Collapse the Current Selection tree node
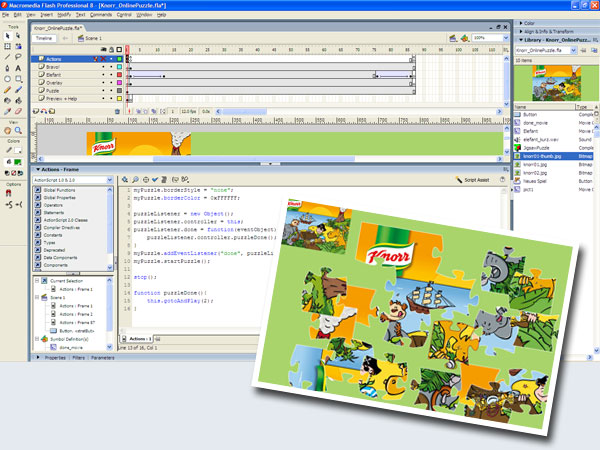 pyautogui.click(x=37, y=281)
